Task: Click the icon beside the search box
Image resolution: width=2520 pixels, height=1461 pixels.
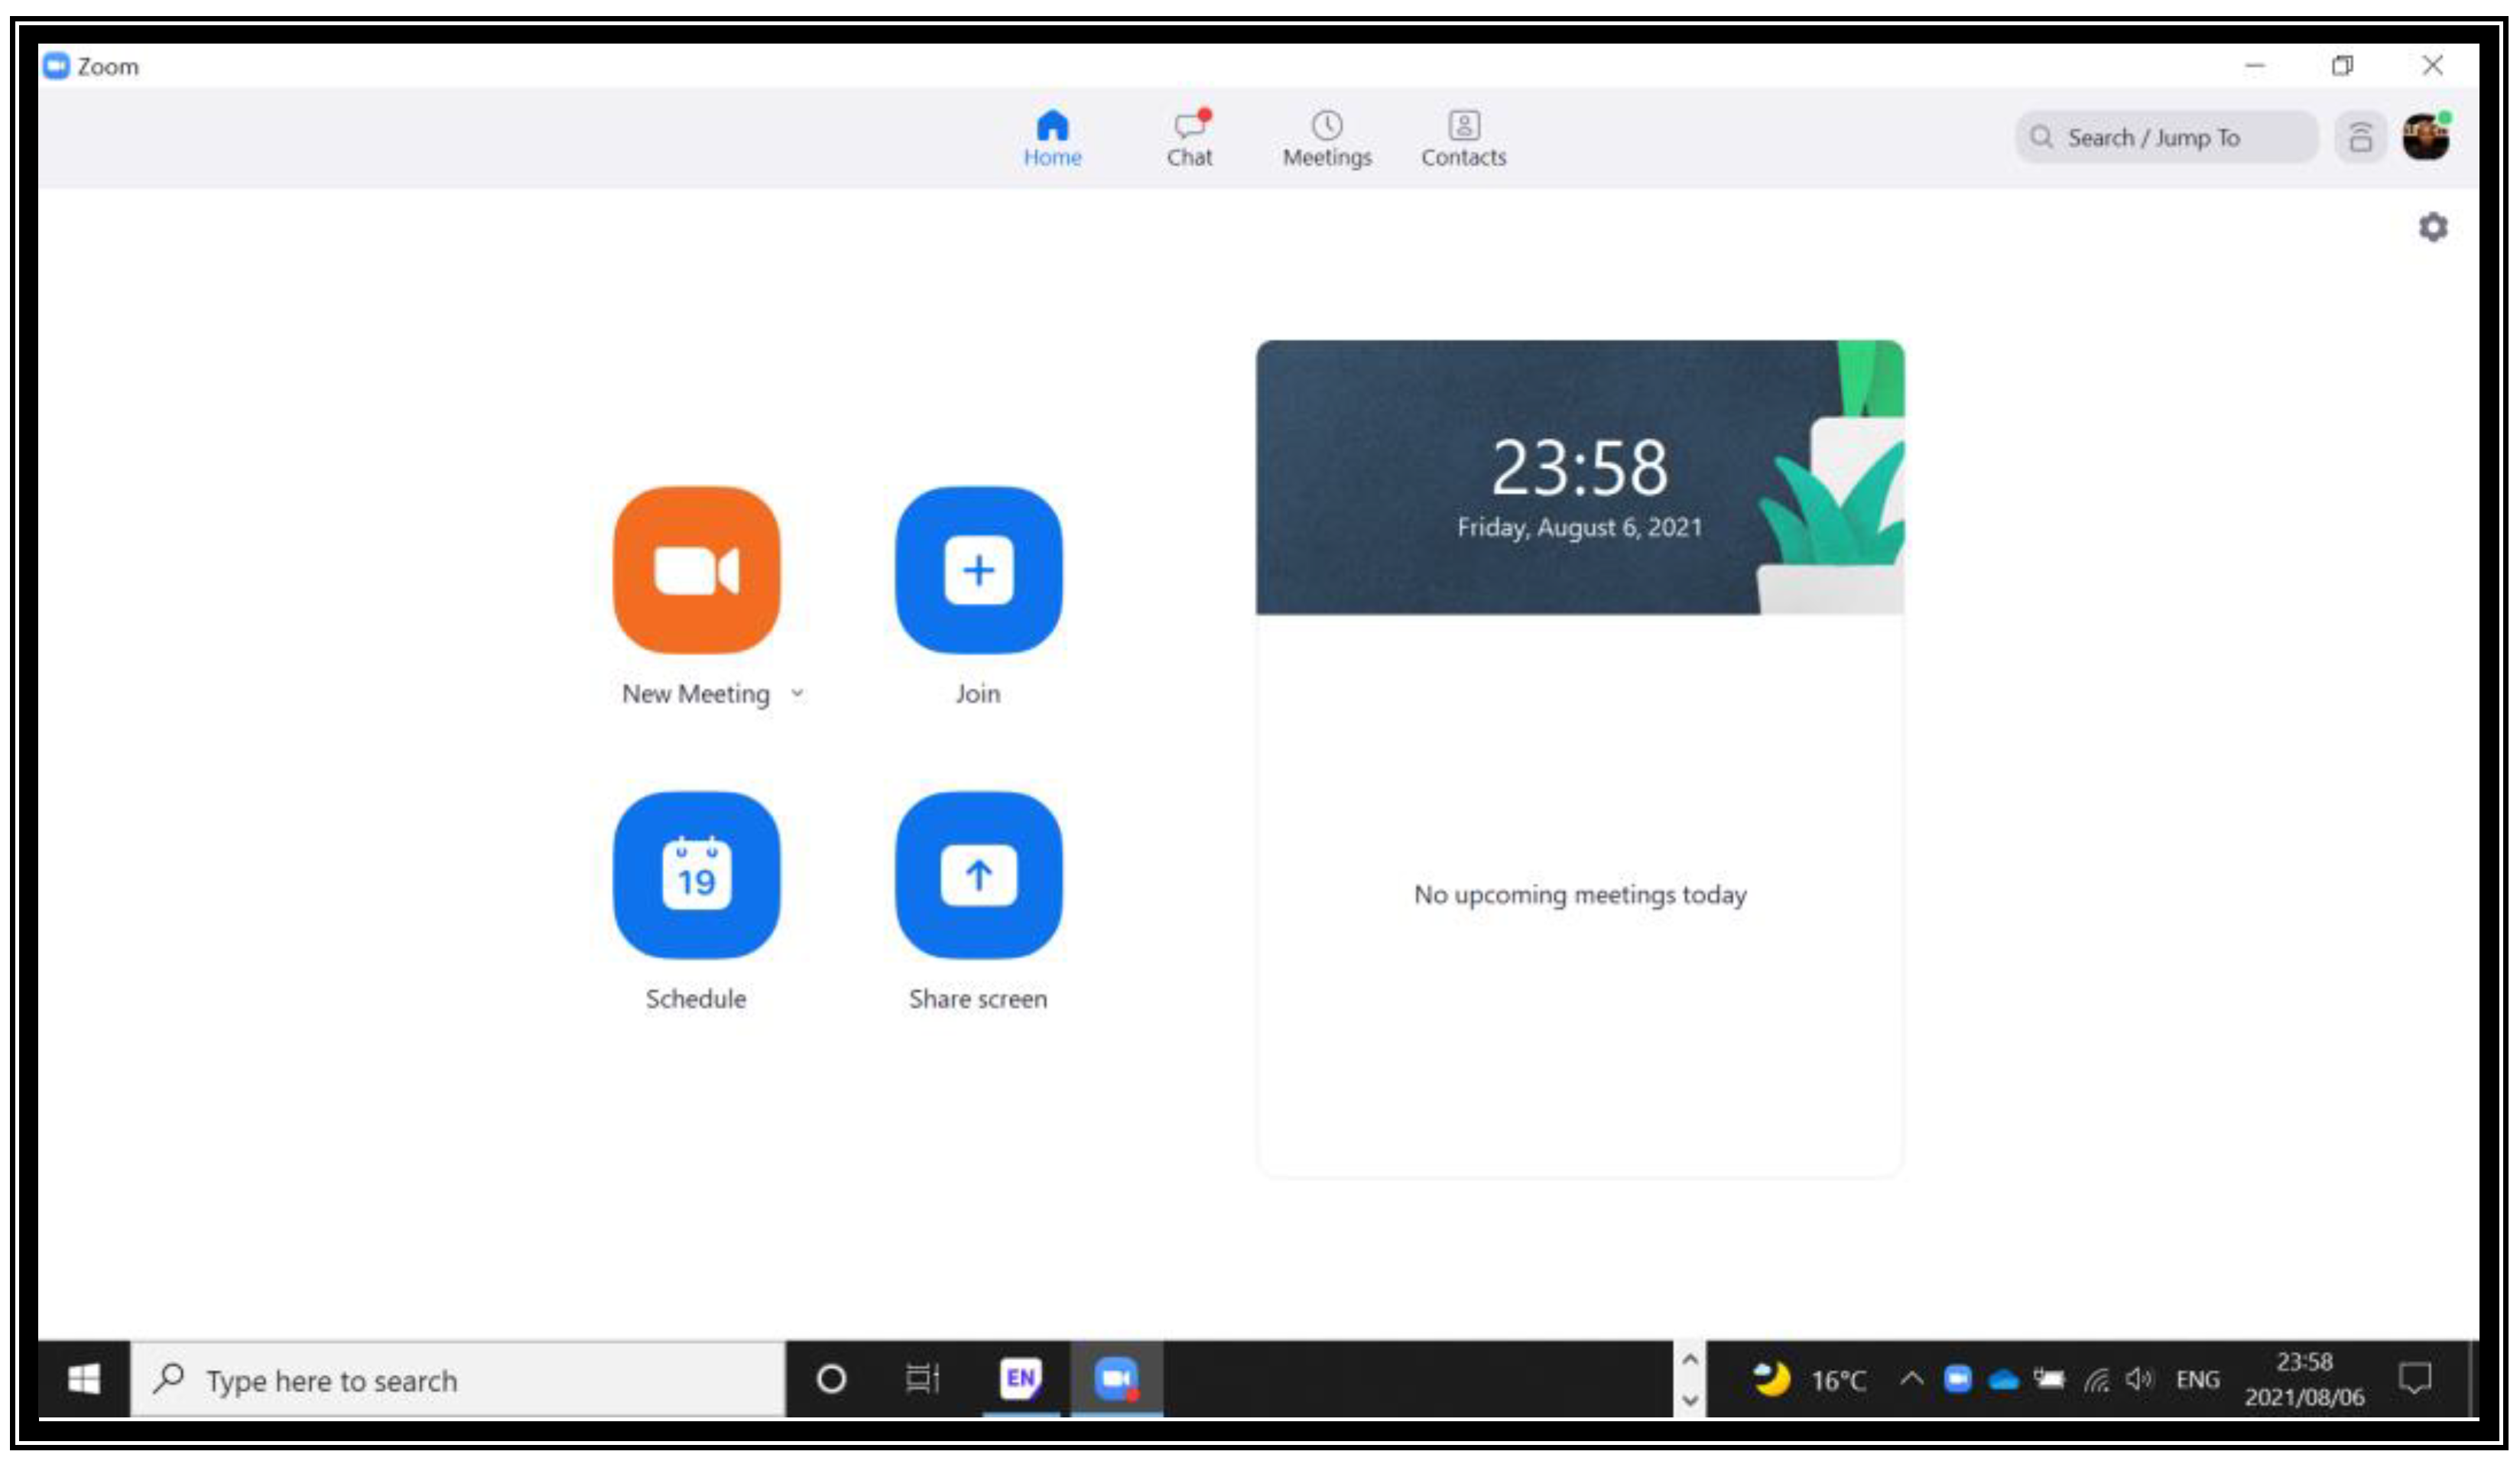Action: (x=2360, y=137)
